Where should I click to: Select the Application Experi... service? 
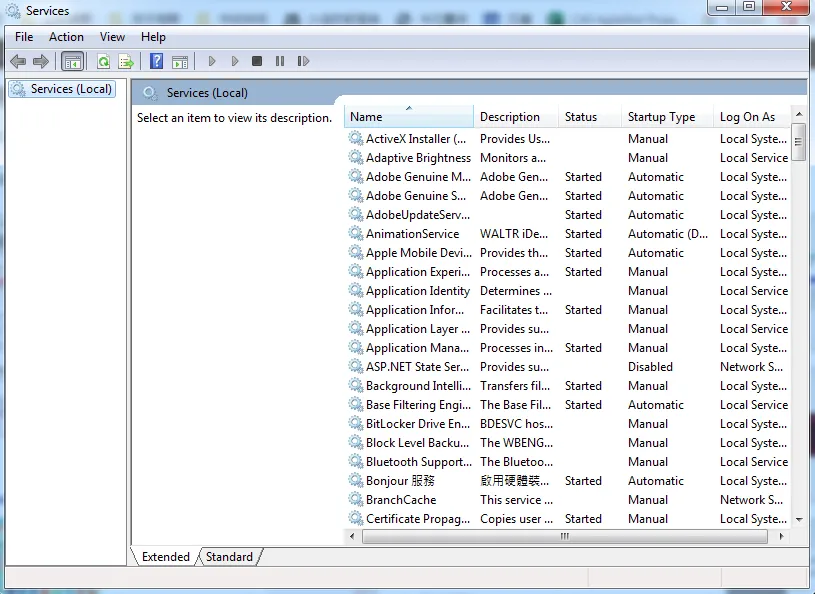(x=568, y=271)
